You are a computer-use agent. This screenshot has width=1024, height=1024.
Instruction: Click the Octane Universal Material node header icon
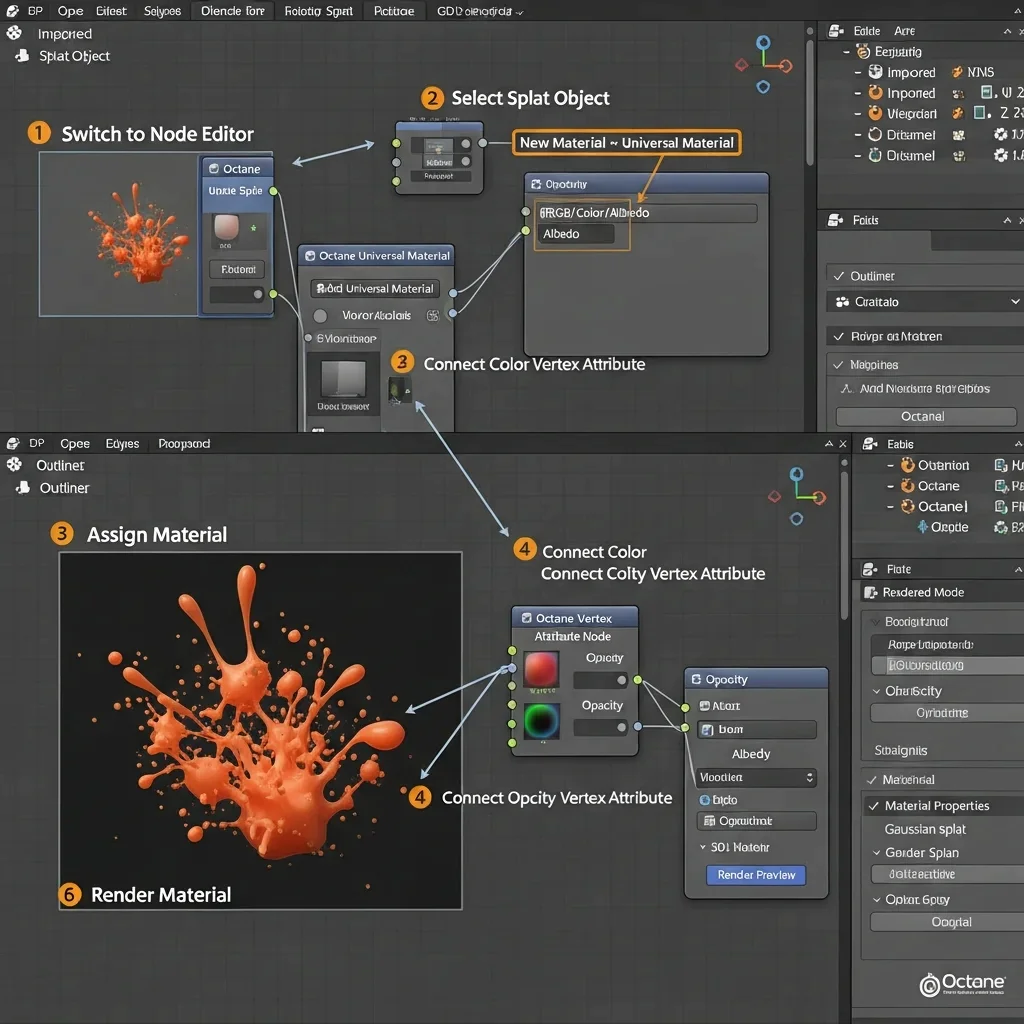310,255
